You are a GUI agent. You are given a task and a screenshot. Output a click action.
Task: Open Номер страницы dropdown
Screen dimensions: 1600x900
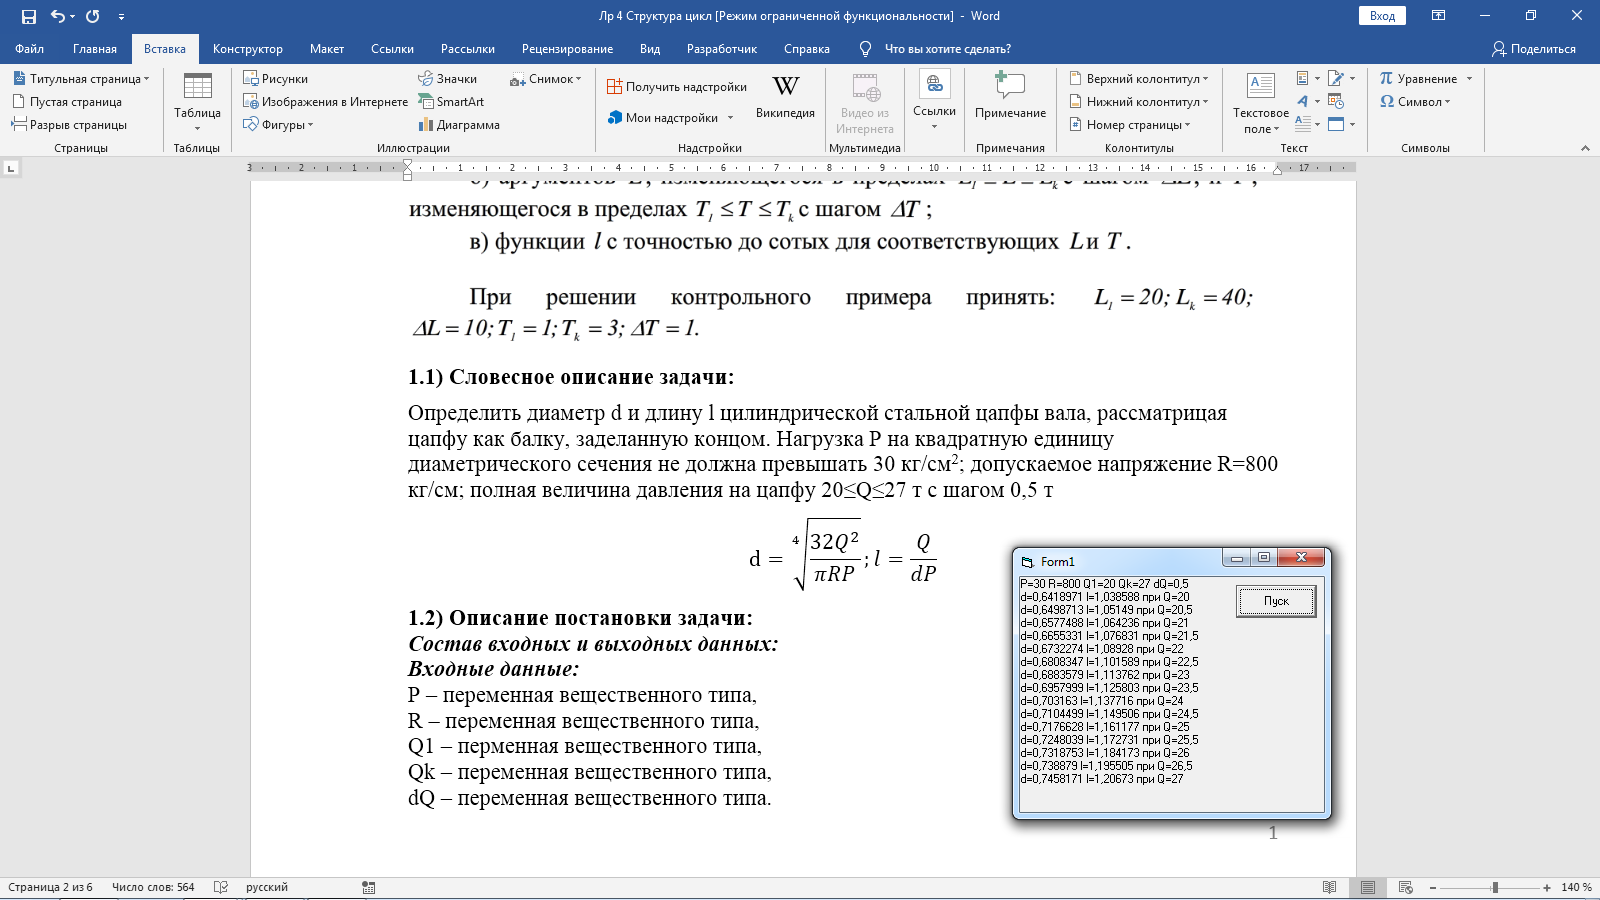pyautogui.click(x=1130, y=124)
